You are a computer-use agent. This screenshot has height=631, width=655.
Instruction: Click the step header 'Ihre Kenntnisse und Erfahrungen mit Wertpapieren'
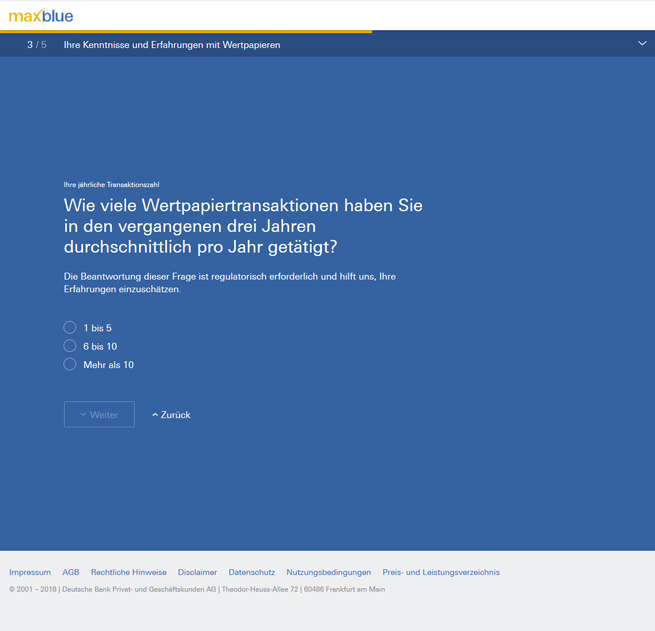click(x=172, y=45)
